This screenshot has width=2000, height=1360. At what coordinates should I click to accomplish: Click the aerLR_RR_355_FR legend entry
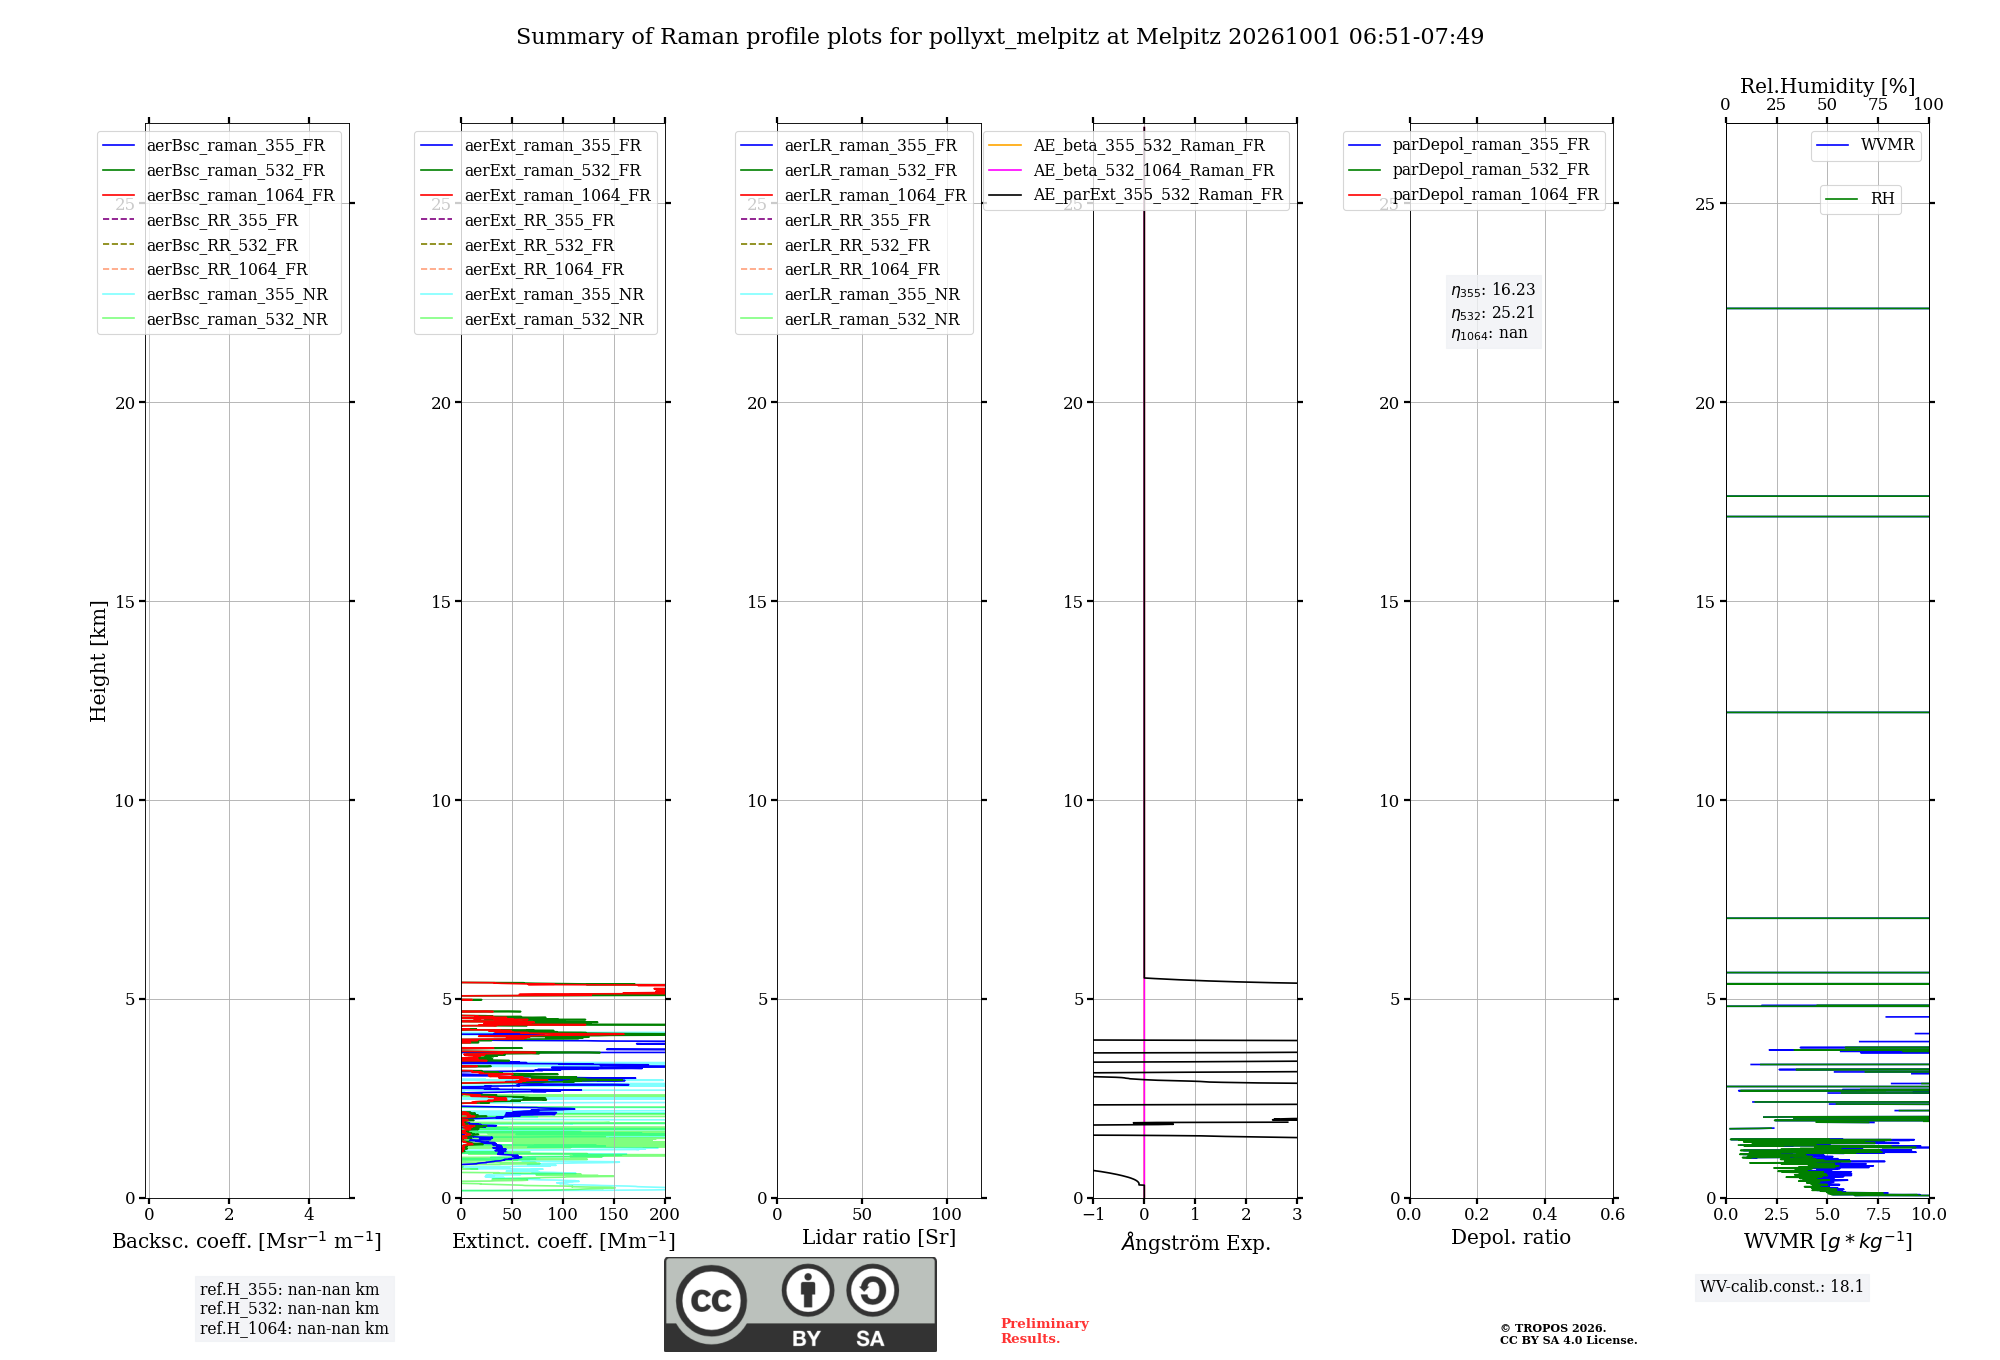835,220
